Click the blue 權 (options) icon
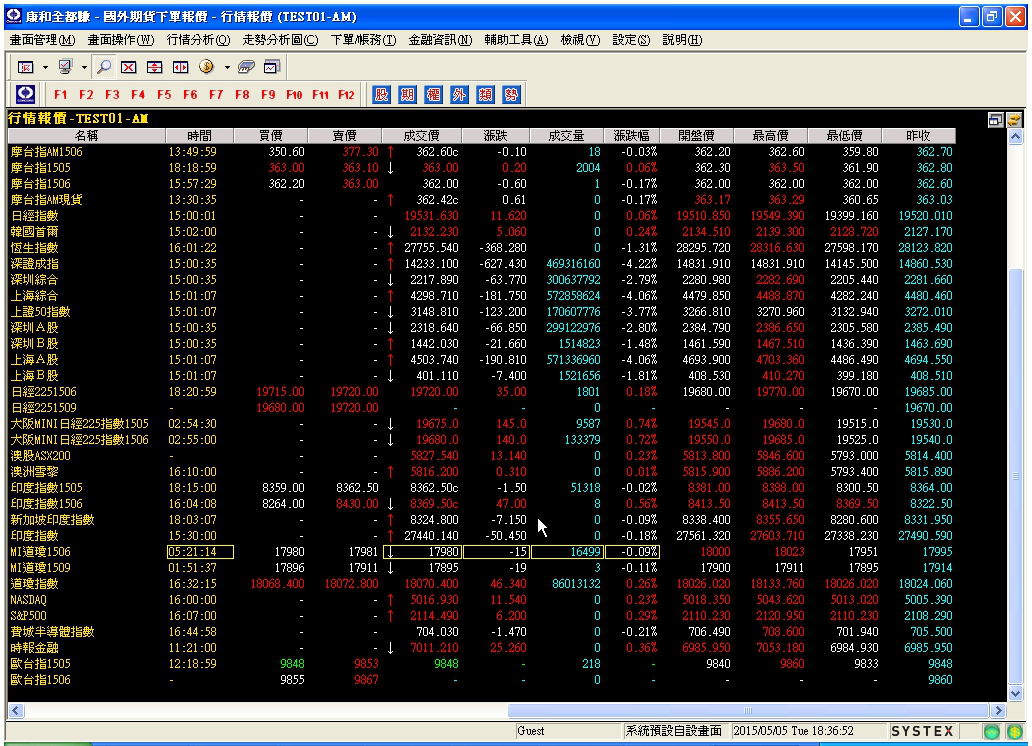1032x746 pixels. pos(433,95)
